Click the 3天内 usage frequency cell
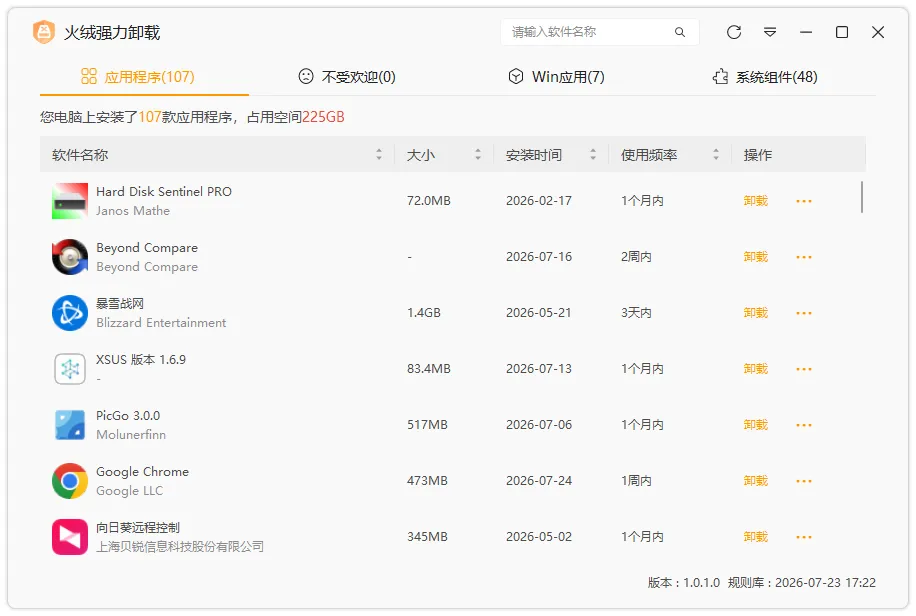Screen dimensions: 916x616 (x=636, y=313)
